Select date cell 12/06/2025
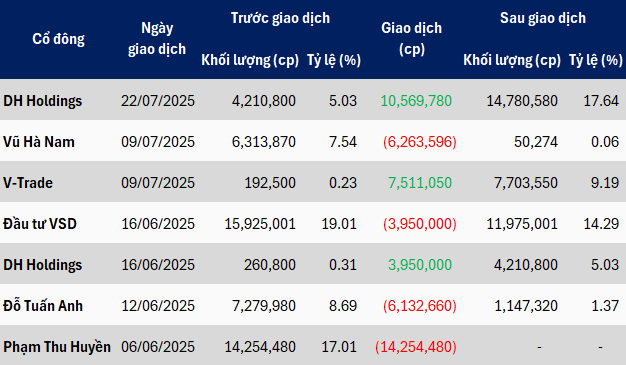Image resolution: width=626 pixels, height=365 pixels. [158, 306]
